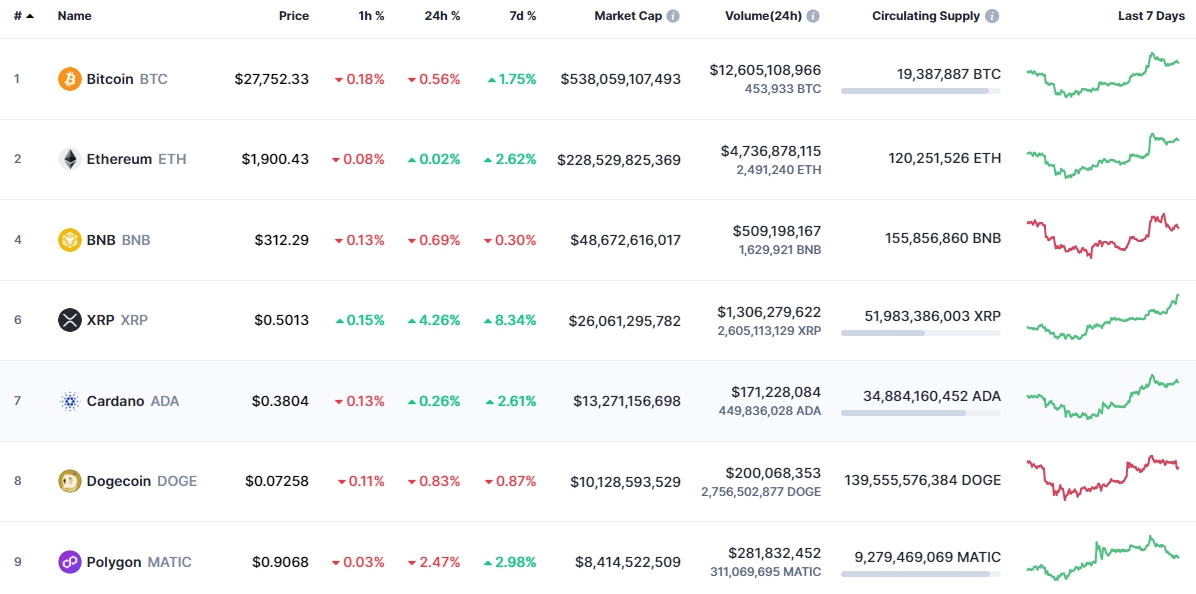This screenshot has height=594, width=1196.
Task: Click BNB's price $312.29
Action: (282, 240)
